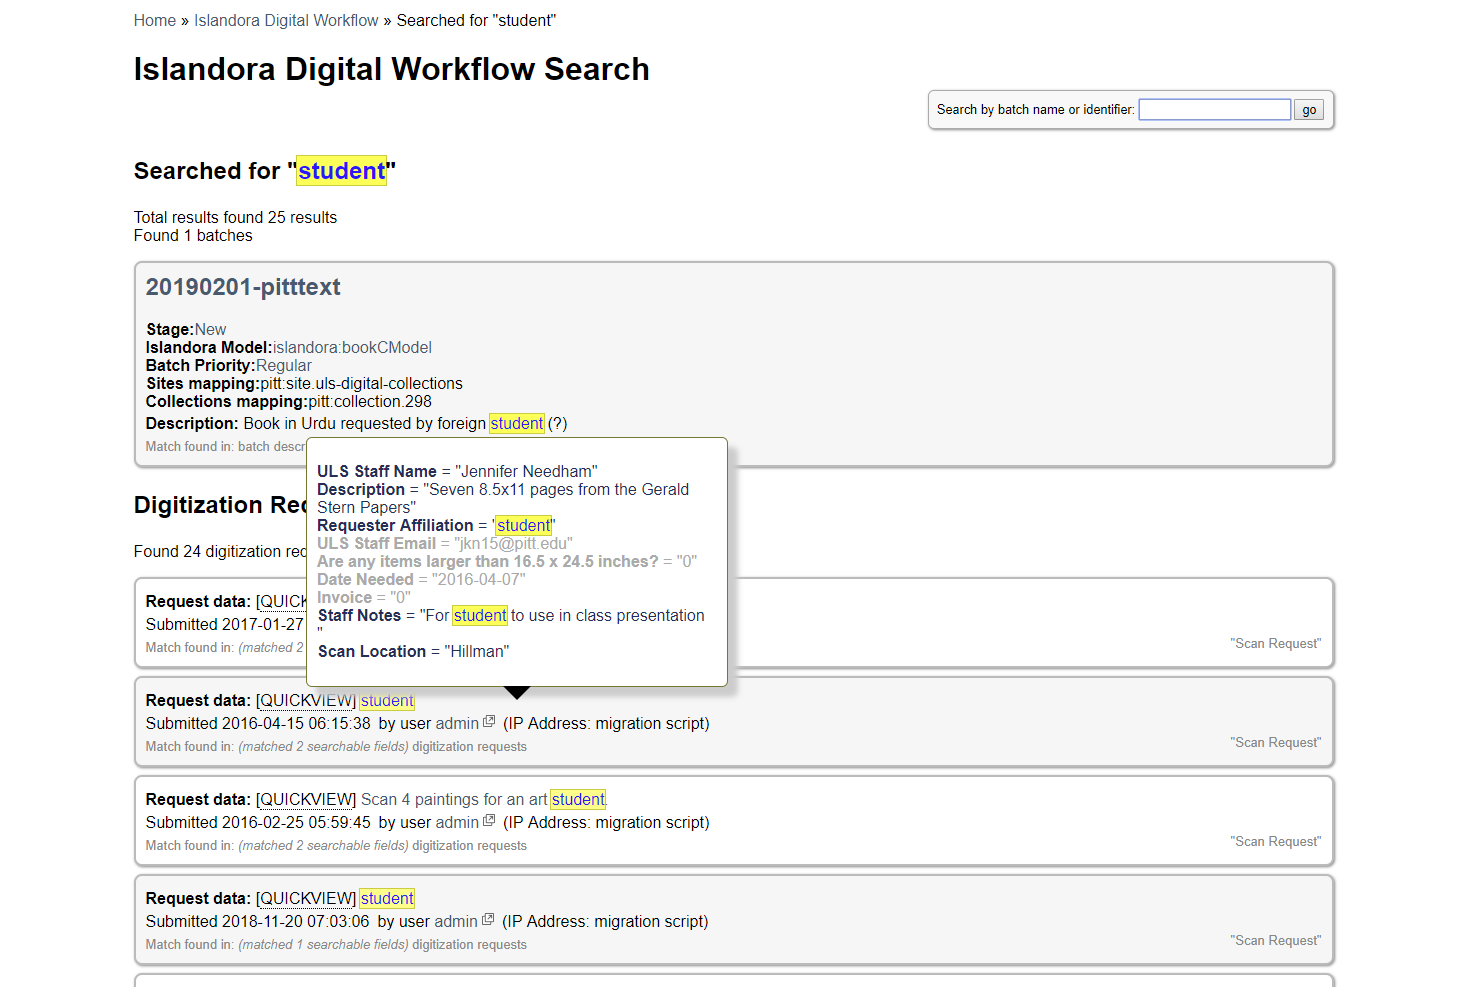Open QUICKVIEW for request submitted 2018-11-20

(x=306, y=898)
